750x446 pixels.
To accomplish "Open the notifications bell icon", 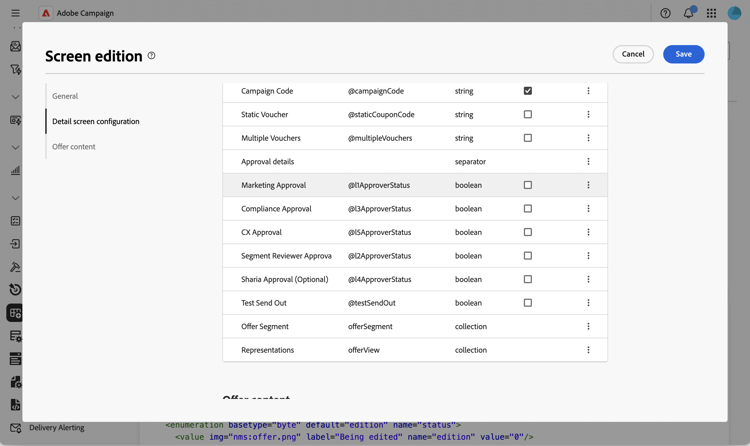I will click(x=689, y=13).
